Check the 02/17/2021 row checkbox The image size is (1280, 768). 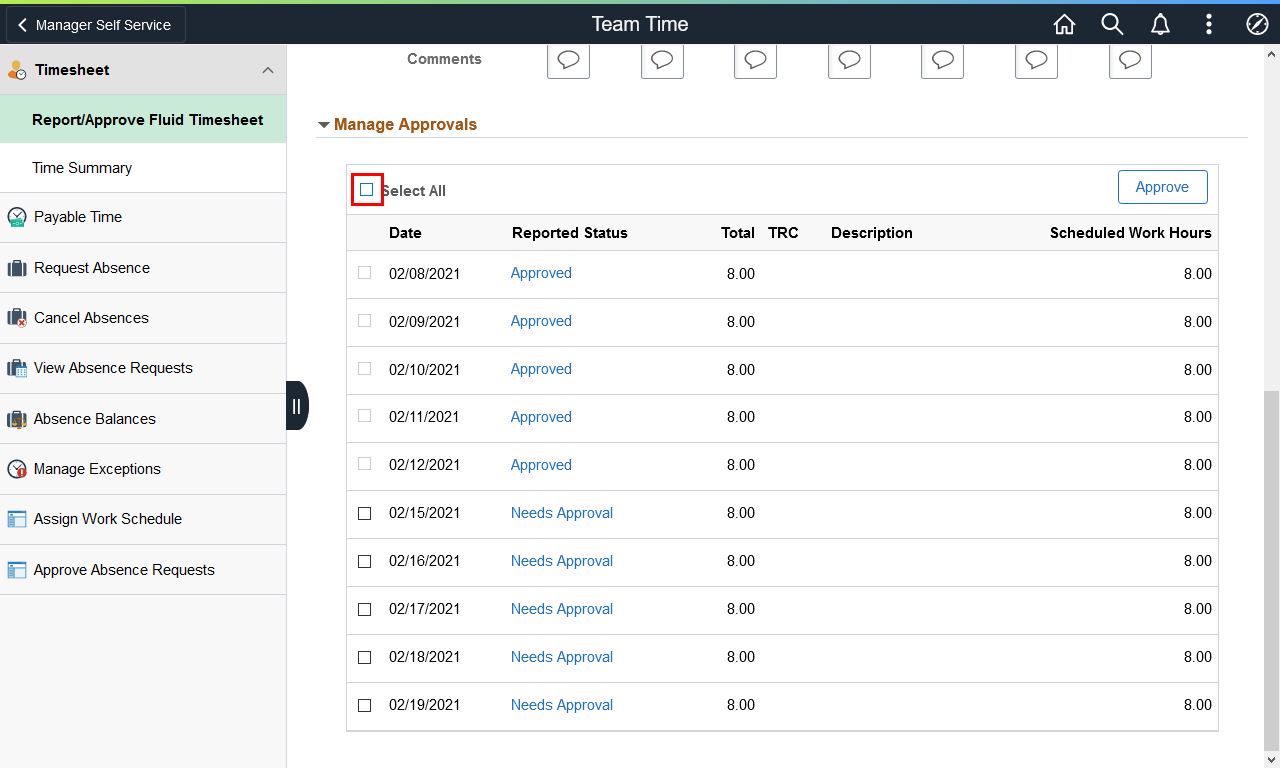click(x=364, y=609)
